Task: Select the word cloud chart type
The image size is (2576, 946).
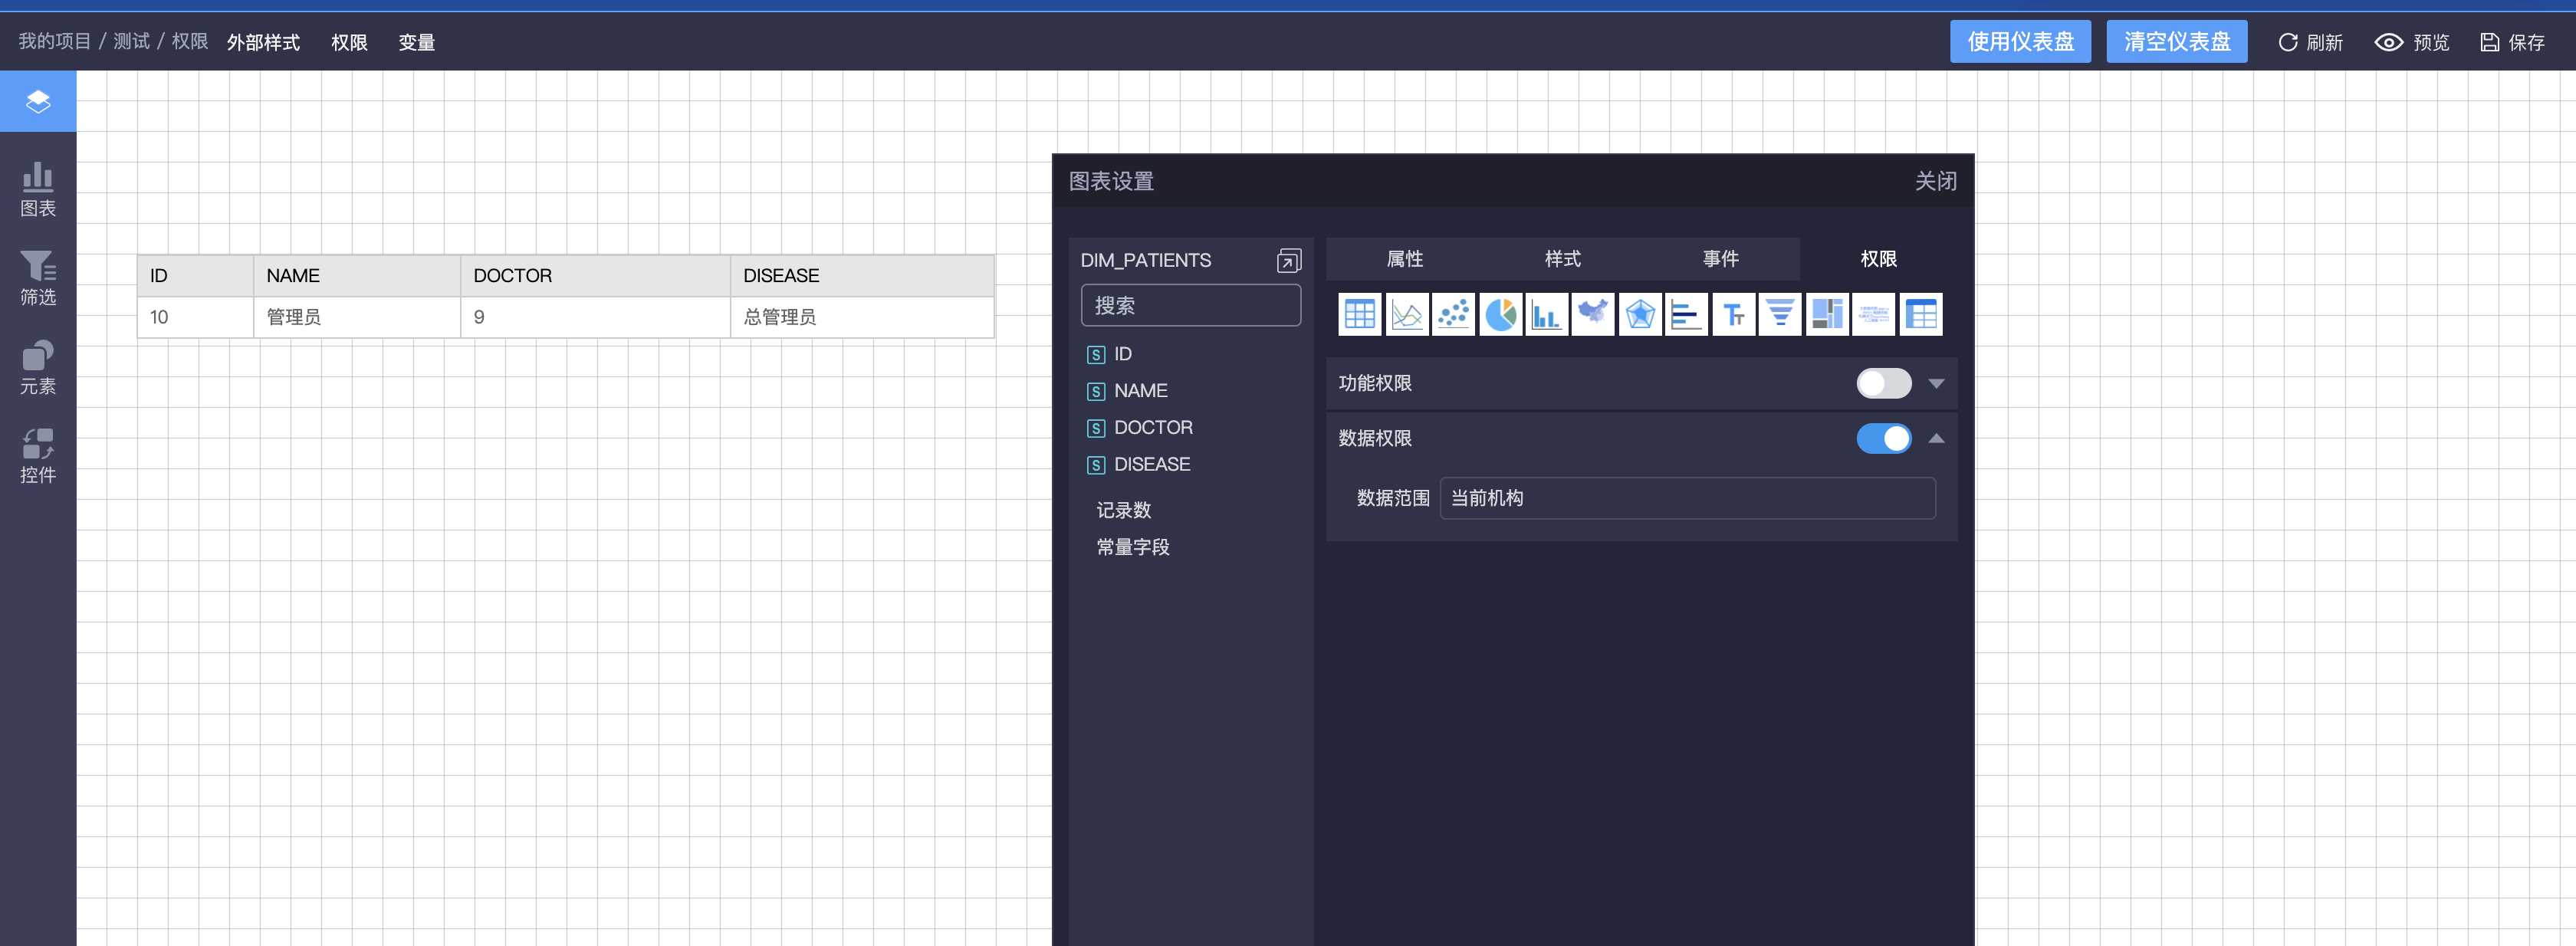Action: (x=1874, y=314)
